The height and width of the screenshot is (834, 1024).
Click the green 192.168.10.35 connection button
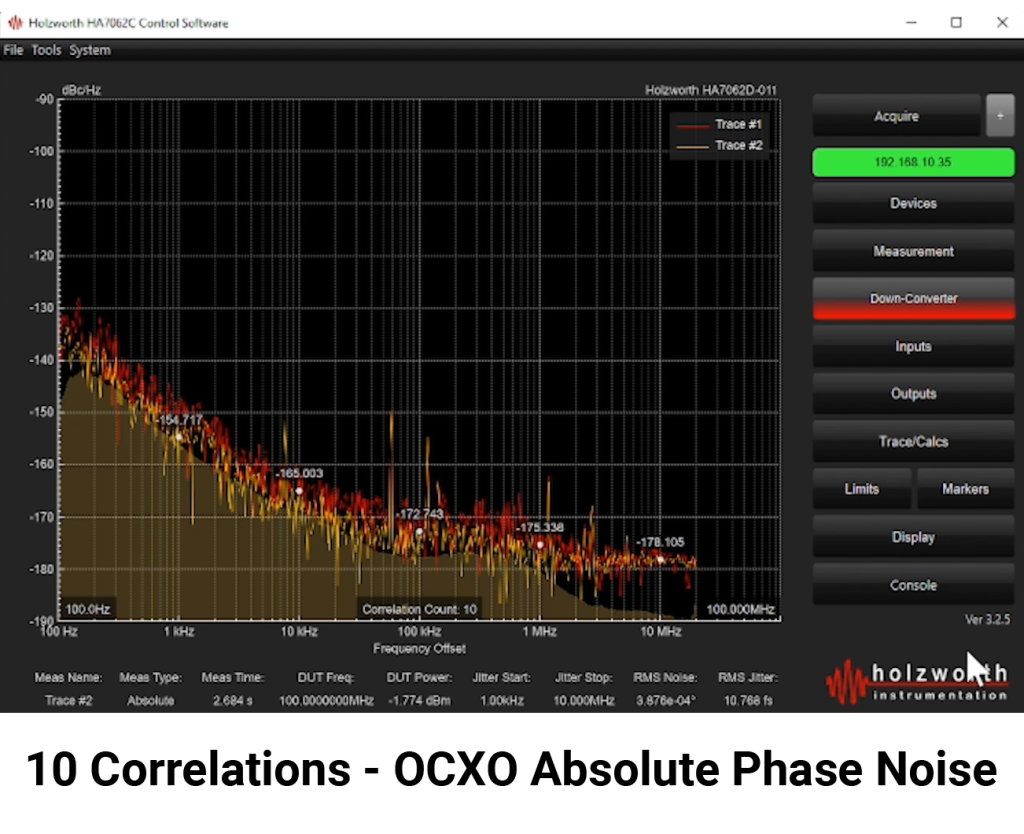point(913,162)
